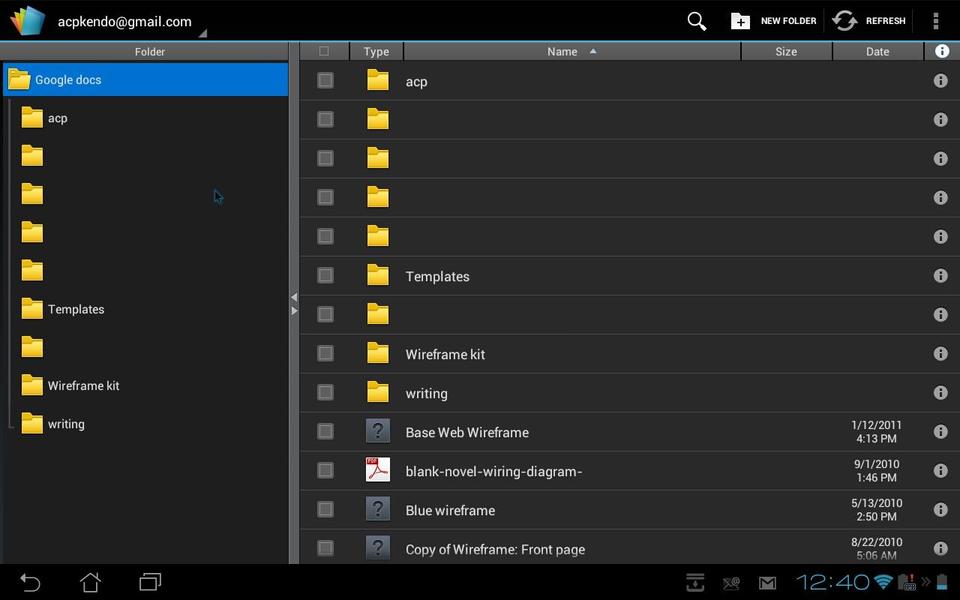This screenshot has width=960, height=600.
Task: Check the box next to Templates folder
Action: pos(325,275)
